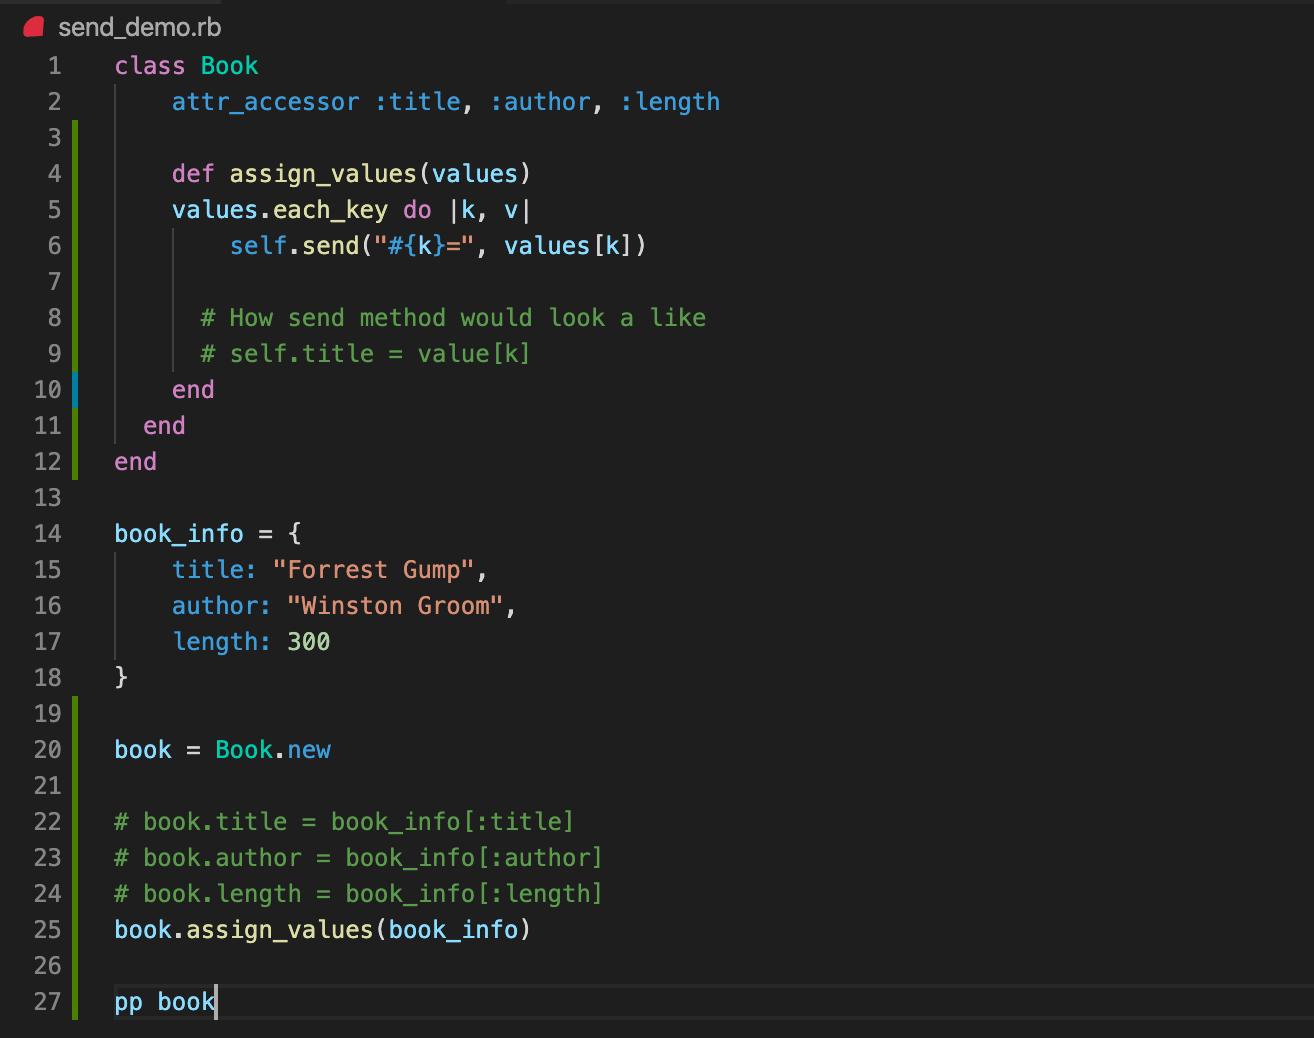Click each_key on line 5
This screenshot has width=1314, height=1038.
330,210
